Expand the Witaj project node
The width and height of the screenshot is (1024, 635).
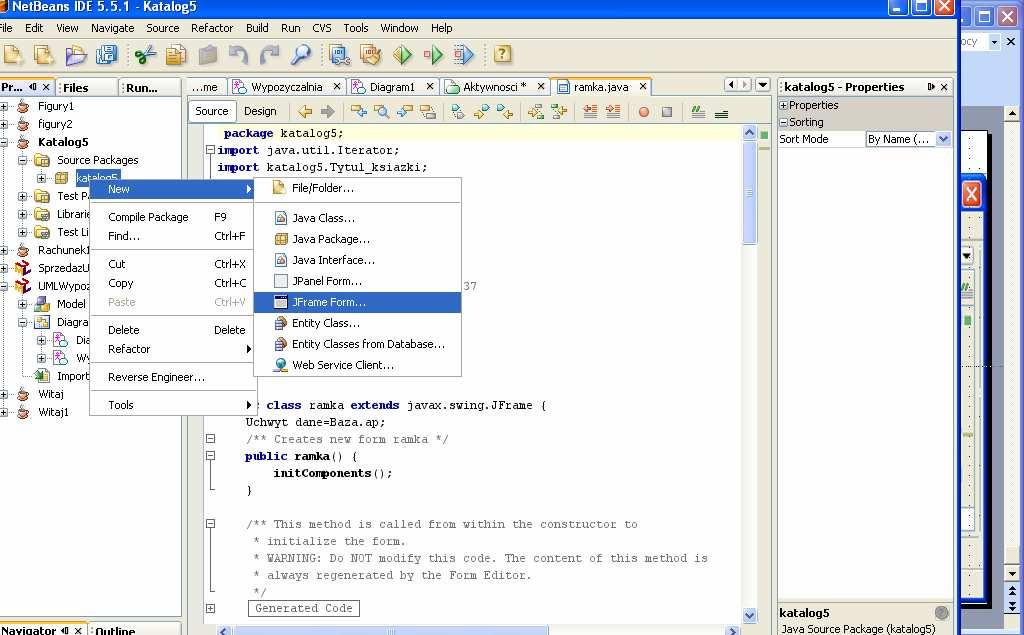tap(4, 394)
